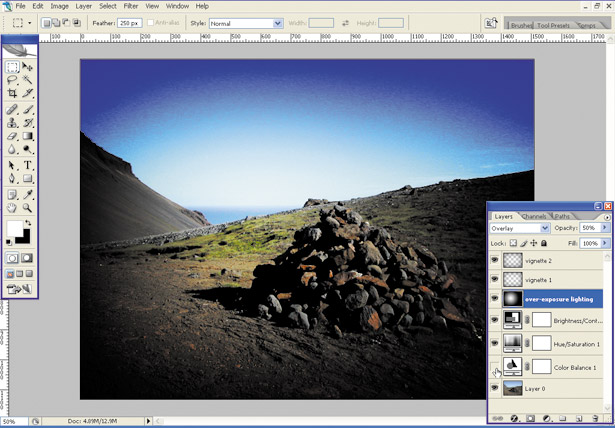Screen dimensions: 615x428
Task: Swap foreground and background colors
Action: [28, 223]
